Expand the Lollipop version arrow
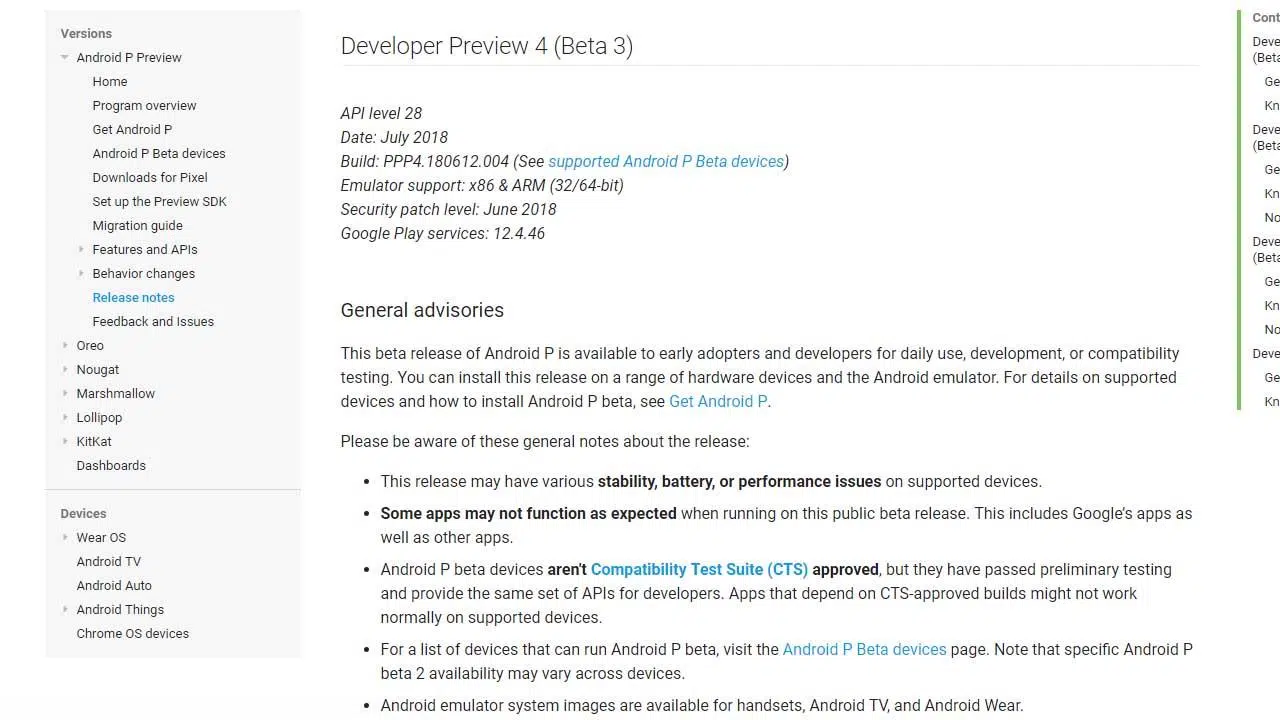 pos(65,418)
